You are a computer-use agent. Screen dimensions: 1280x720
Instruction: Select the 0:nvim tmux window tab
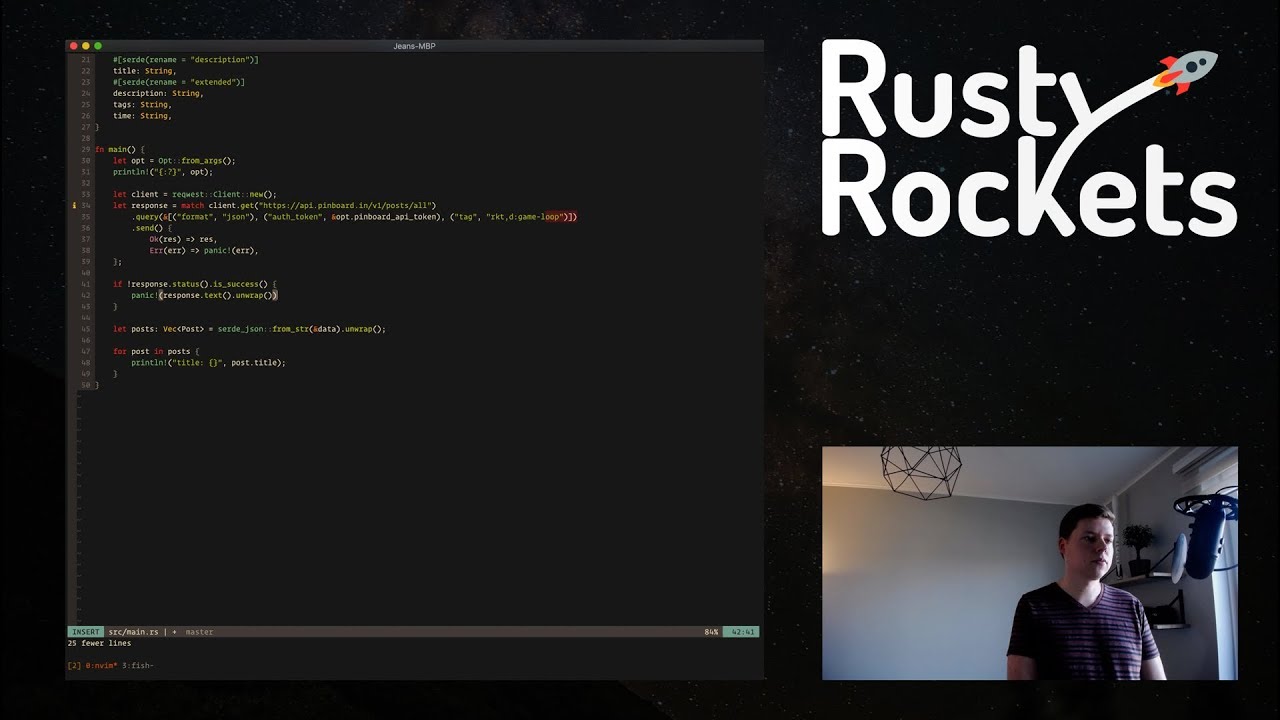101,665
